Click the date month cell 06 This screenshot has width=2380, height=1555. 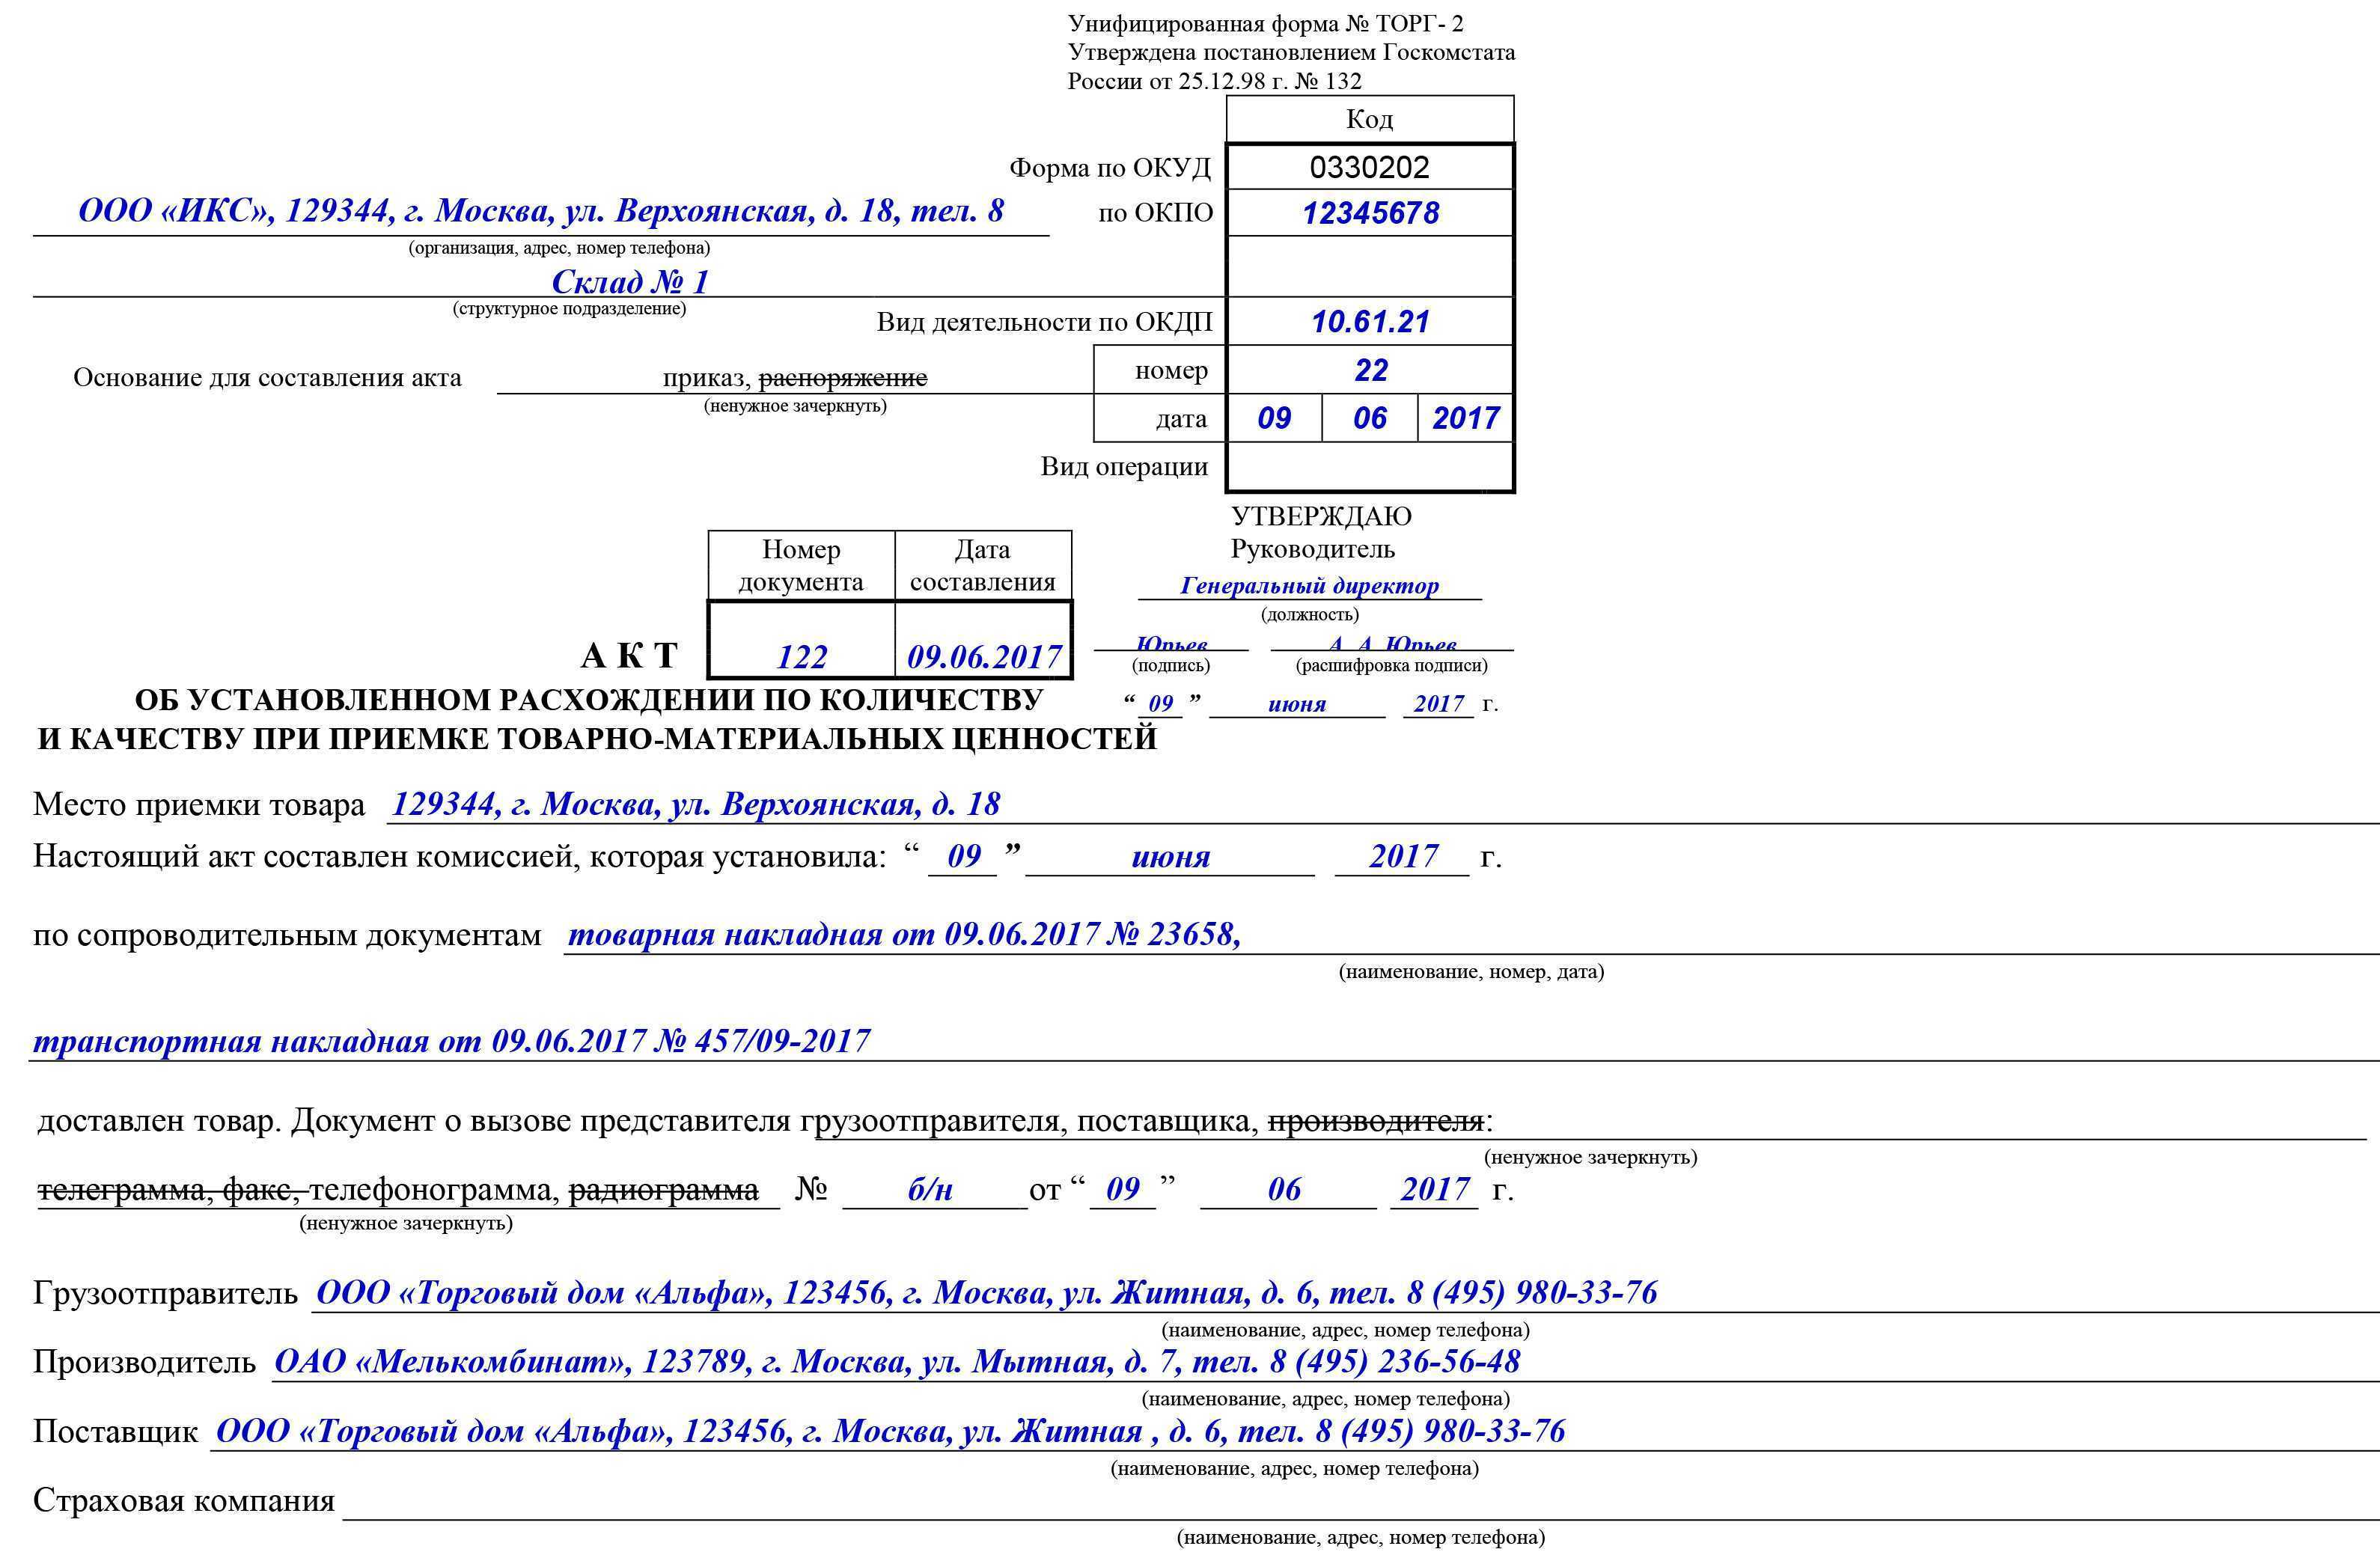(1369, 418)
